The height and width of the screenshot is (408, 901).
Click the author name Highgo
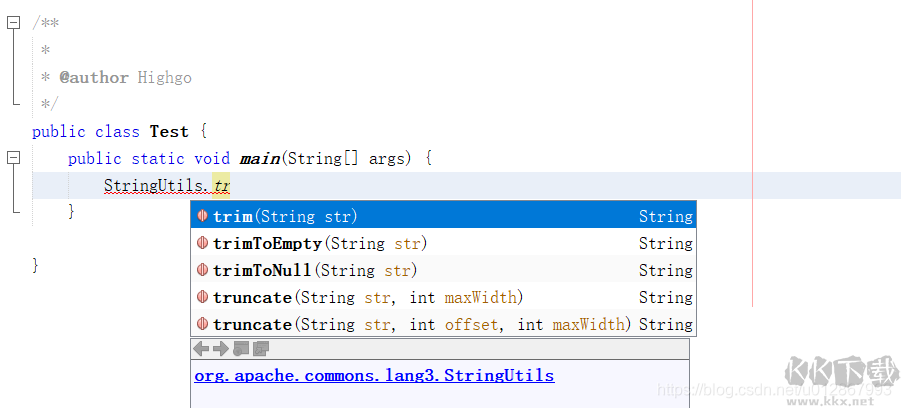click(164, 78)
